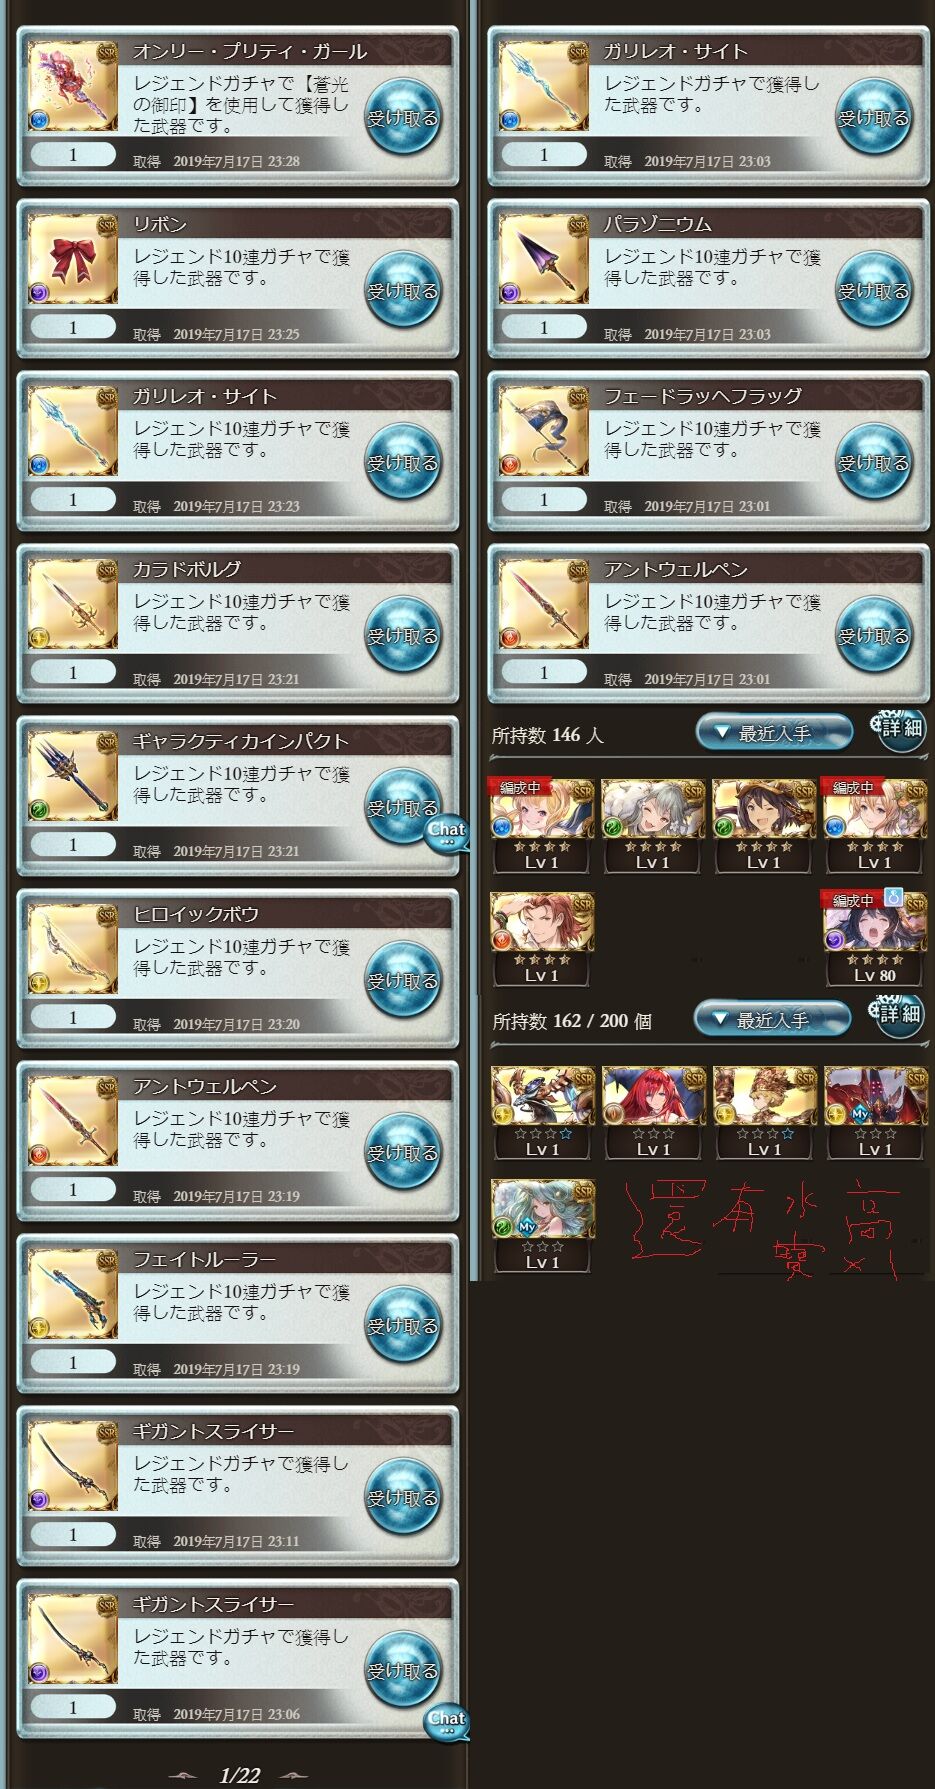Go to the next page arrow beside 1/22
The height and width of the screenshot is (1789, 935).
pyautogui.click(x=293, y=1775)
